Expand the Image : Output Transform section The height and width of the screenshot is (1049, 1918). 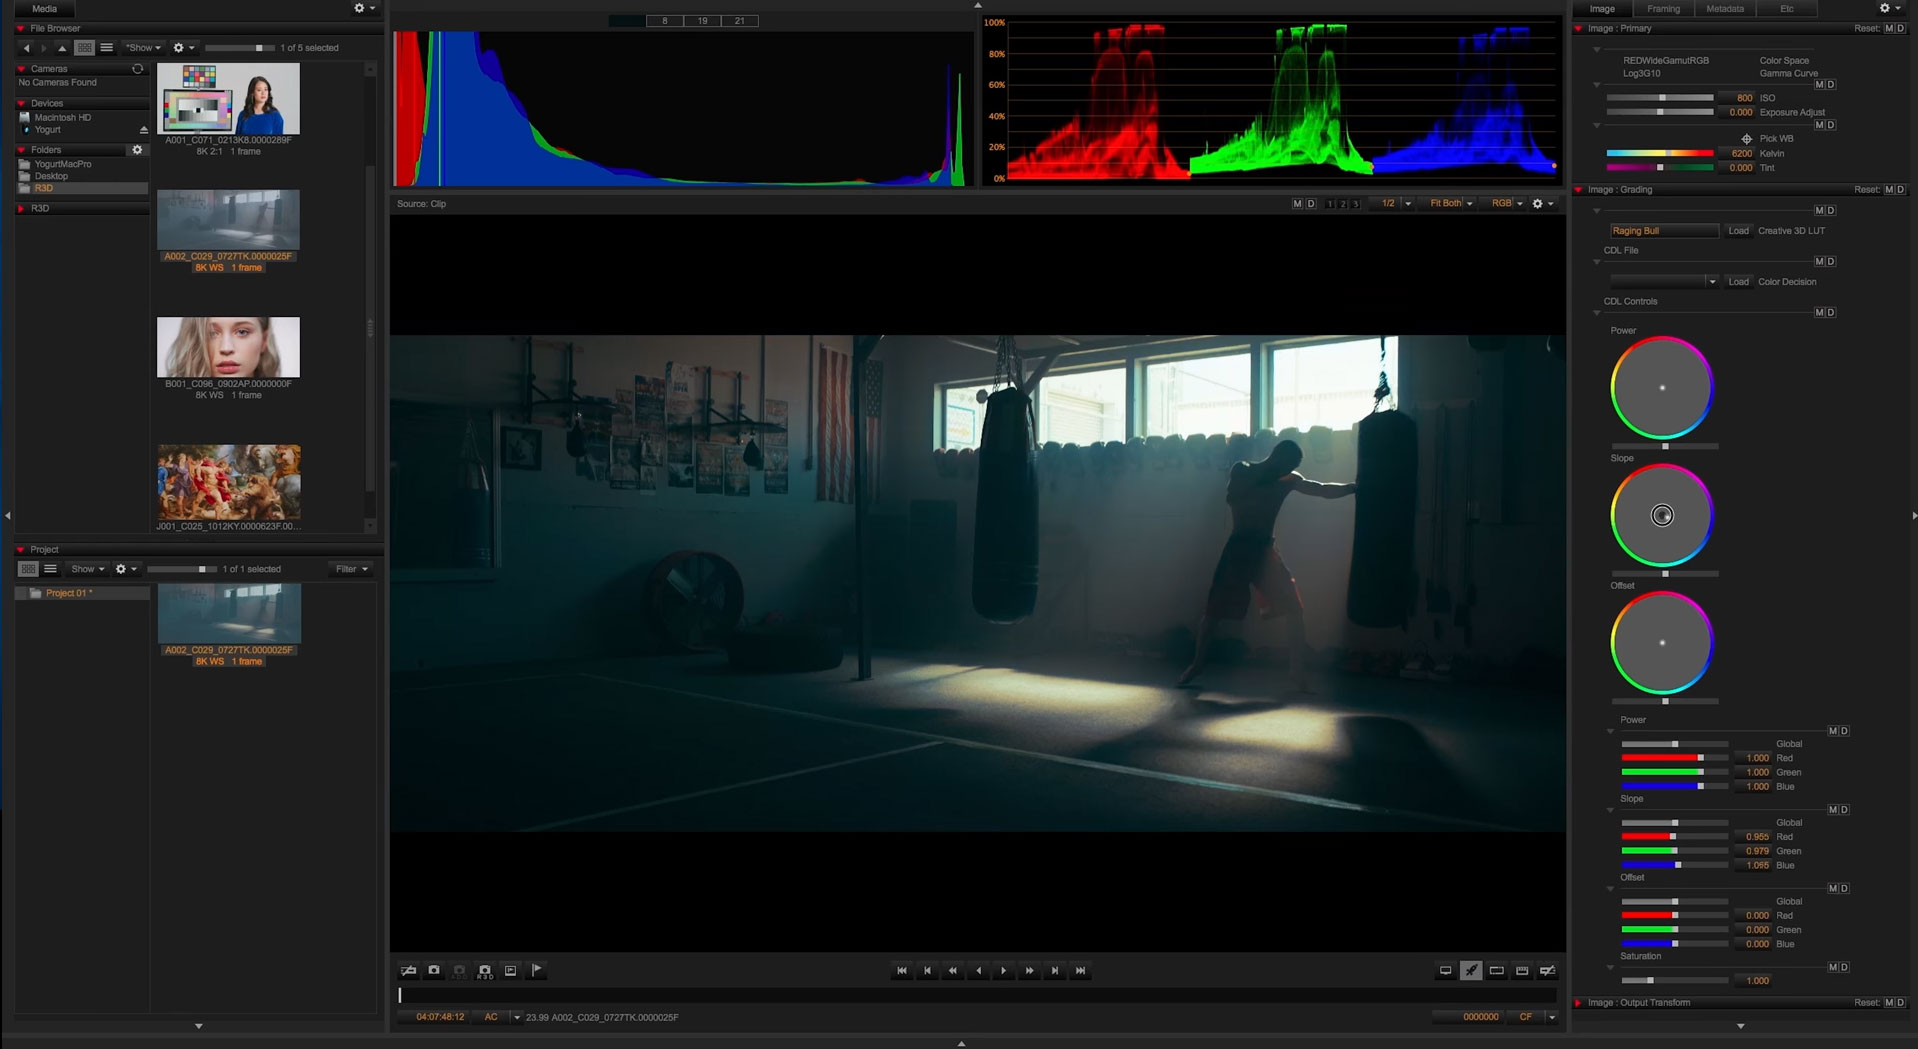(x=1579, y=1003)
